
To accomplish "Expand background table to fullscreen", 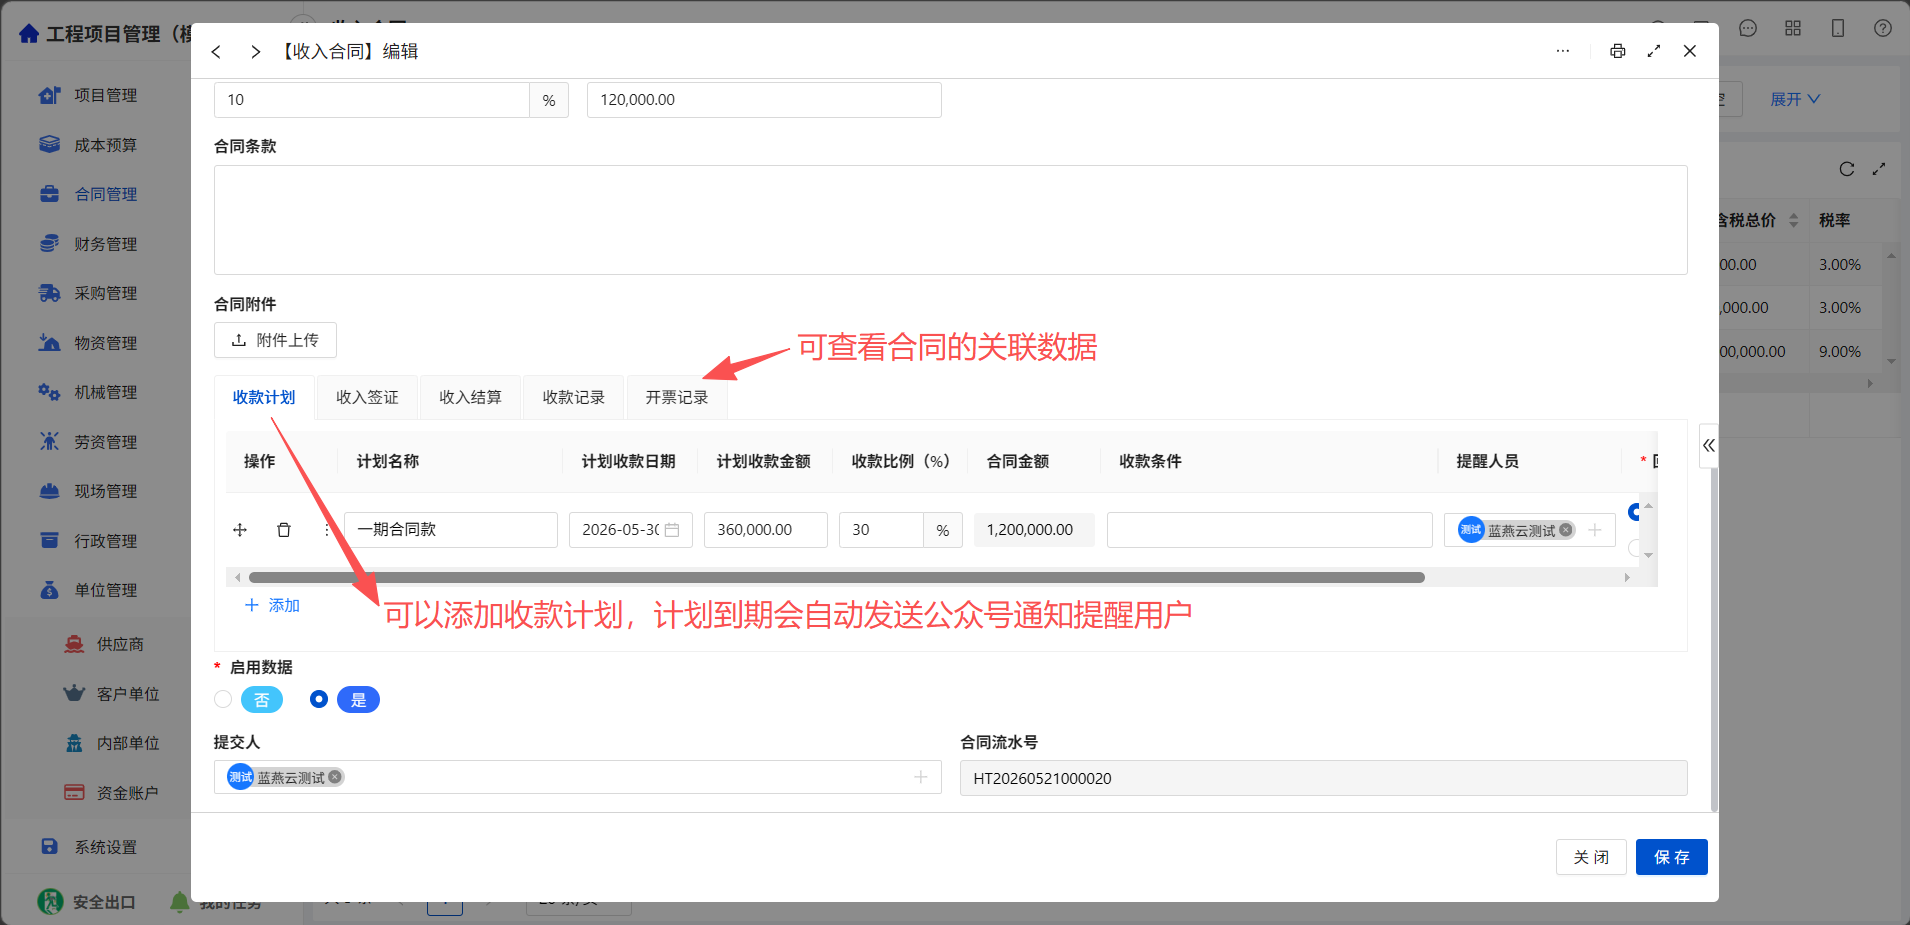I will pos(1879,169).
